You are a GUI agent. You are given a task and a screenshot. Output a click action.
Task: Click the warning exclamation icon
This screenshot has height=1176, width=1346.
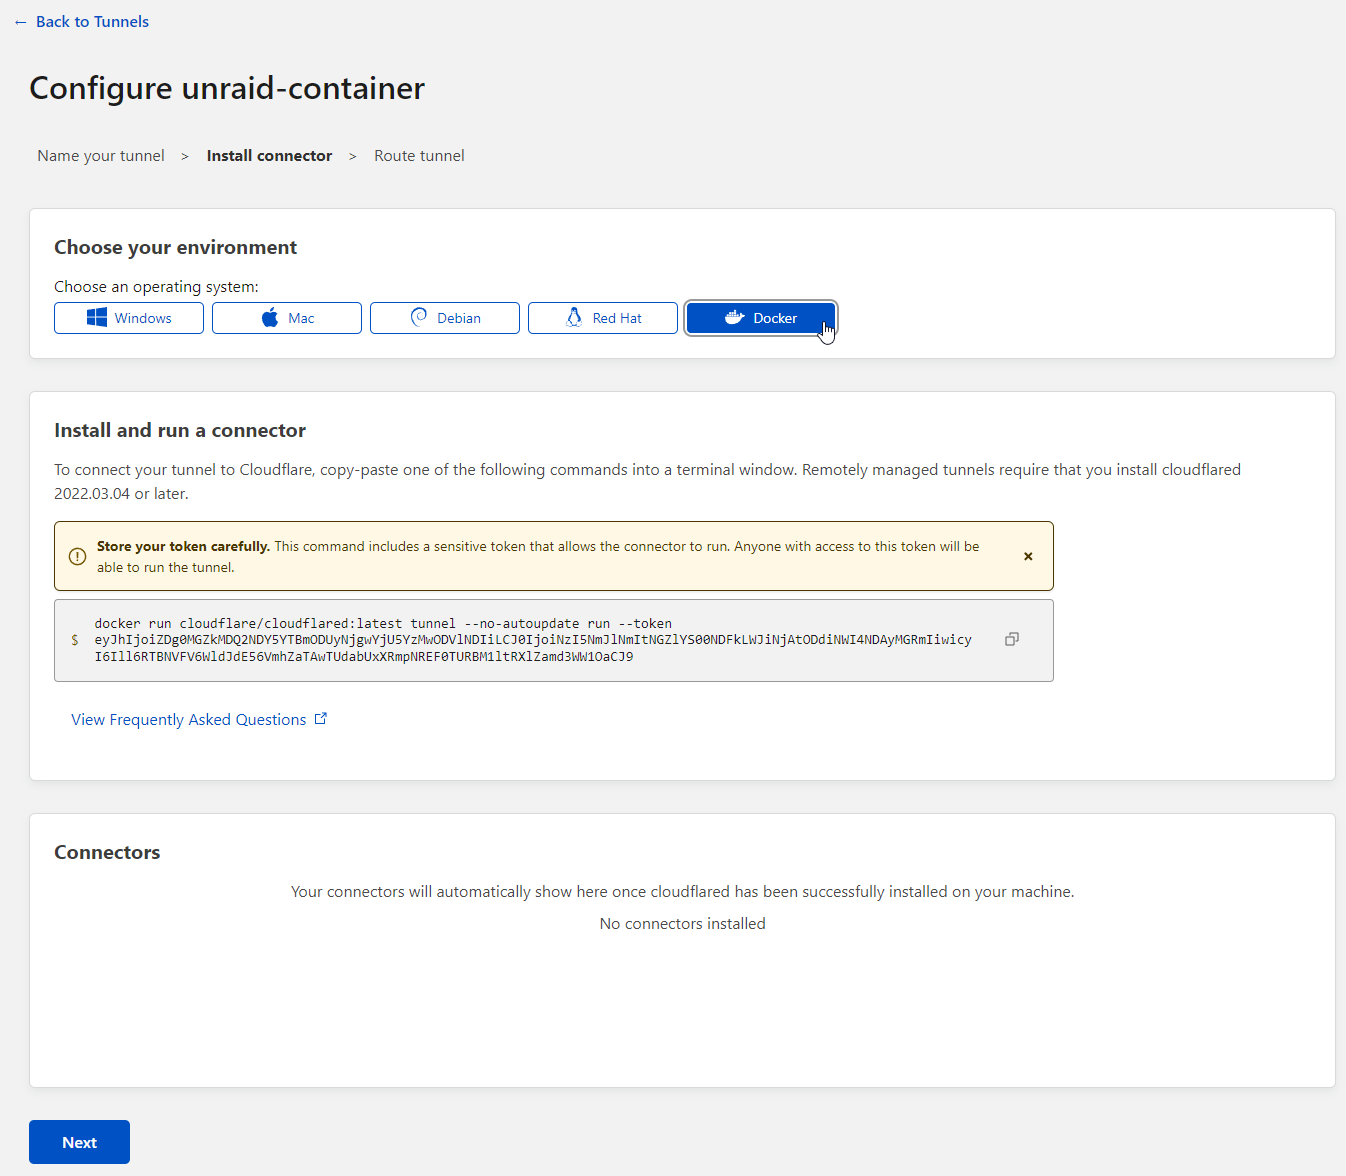click(77, 556)
